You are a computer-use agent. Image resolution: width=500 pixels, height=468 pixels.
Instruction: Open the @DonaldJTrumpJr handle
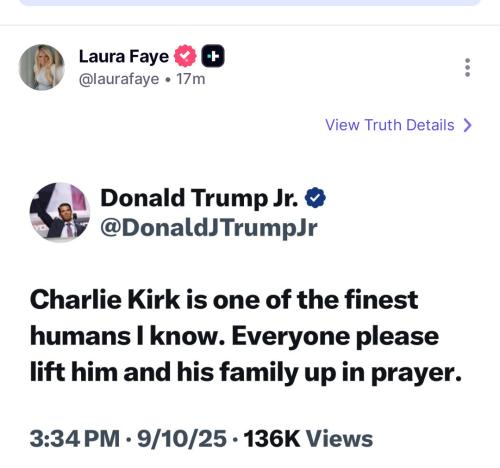pos(209,228)
